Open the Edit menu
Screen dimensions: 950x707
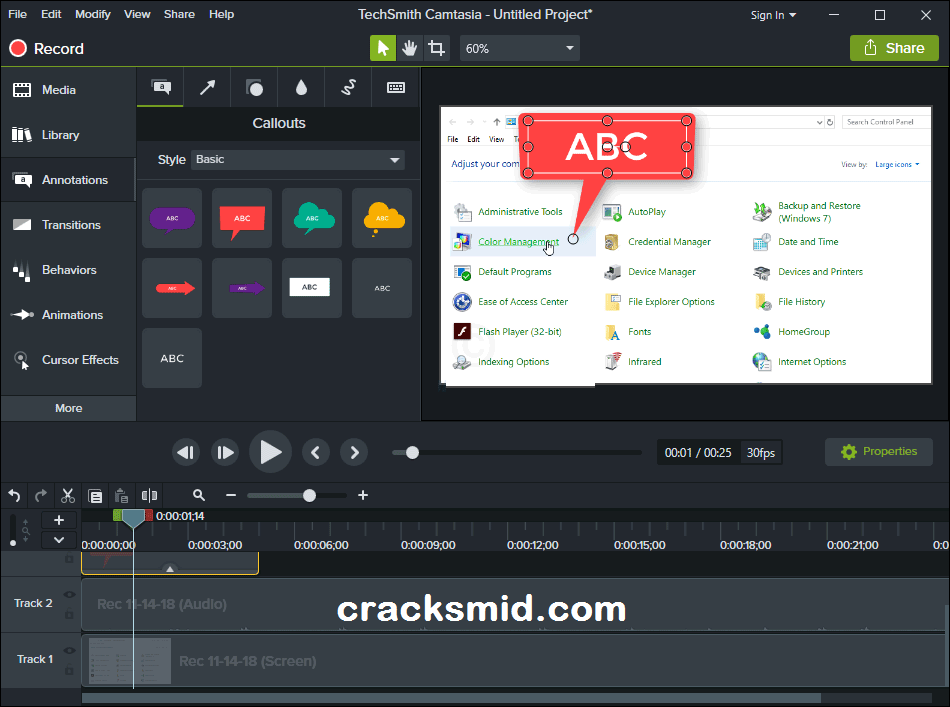51,14
